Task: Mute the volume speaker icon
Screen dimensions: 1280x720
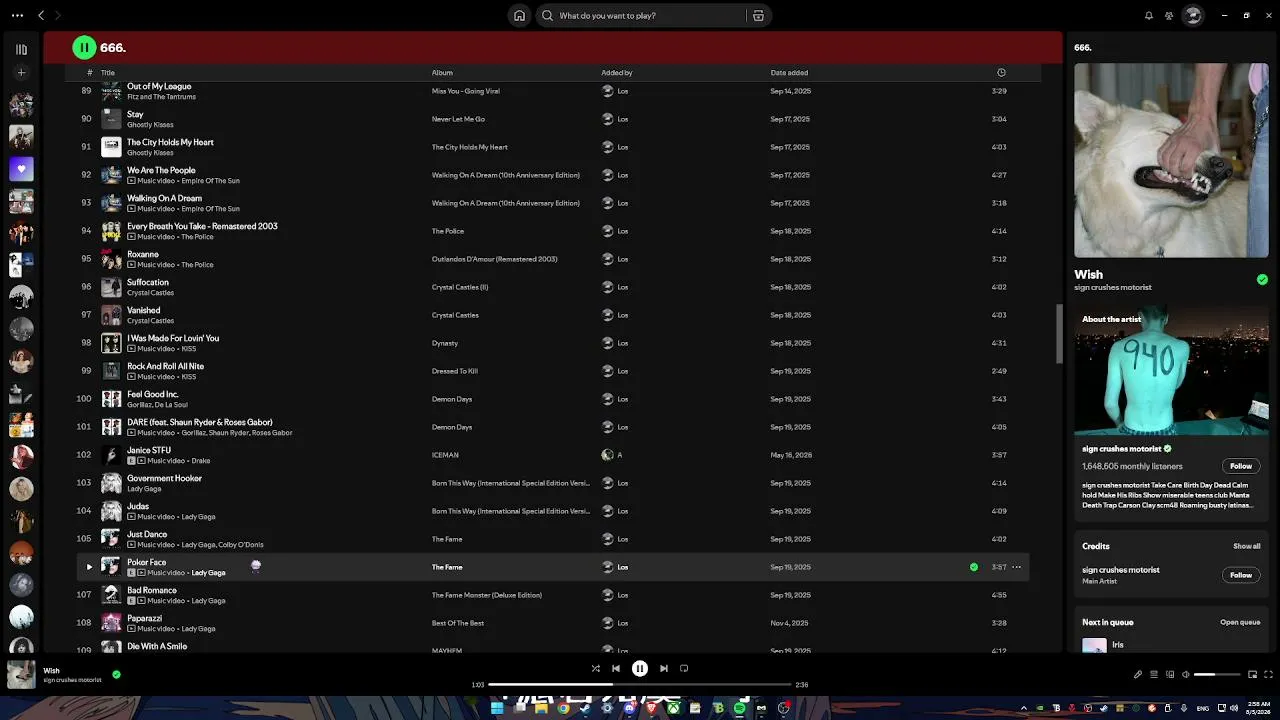Action: click(x=1185, y=675)
